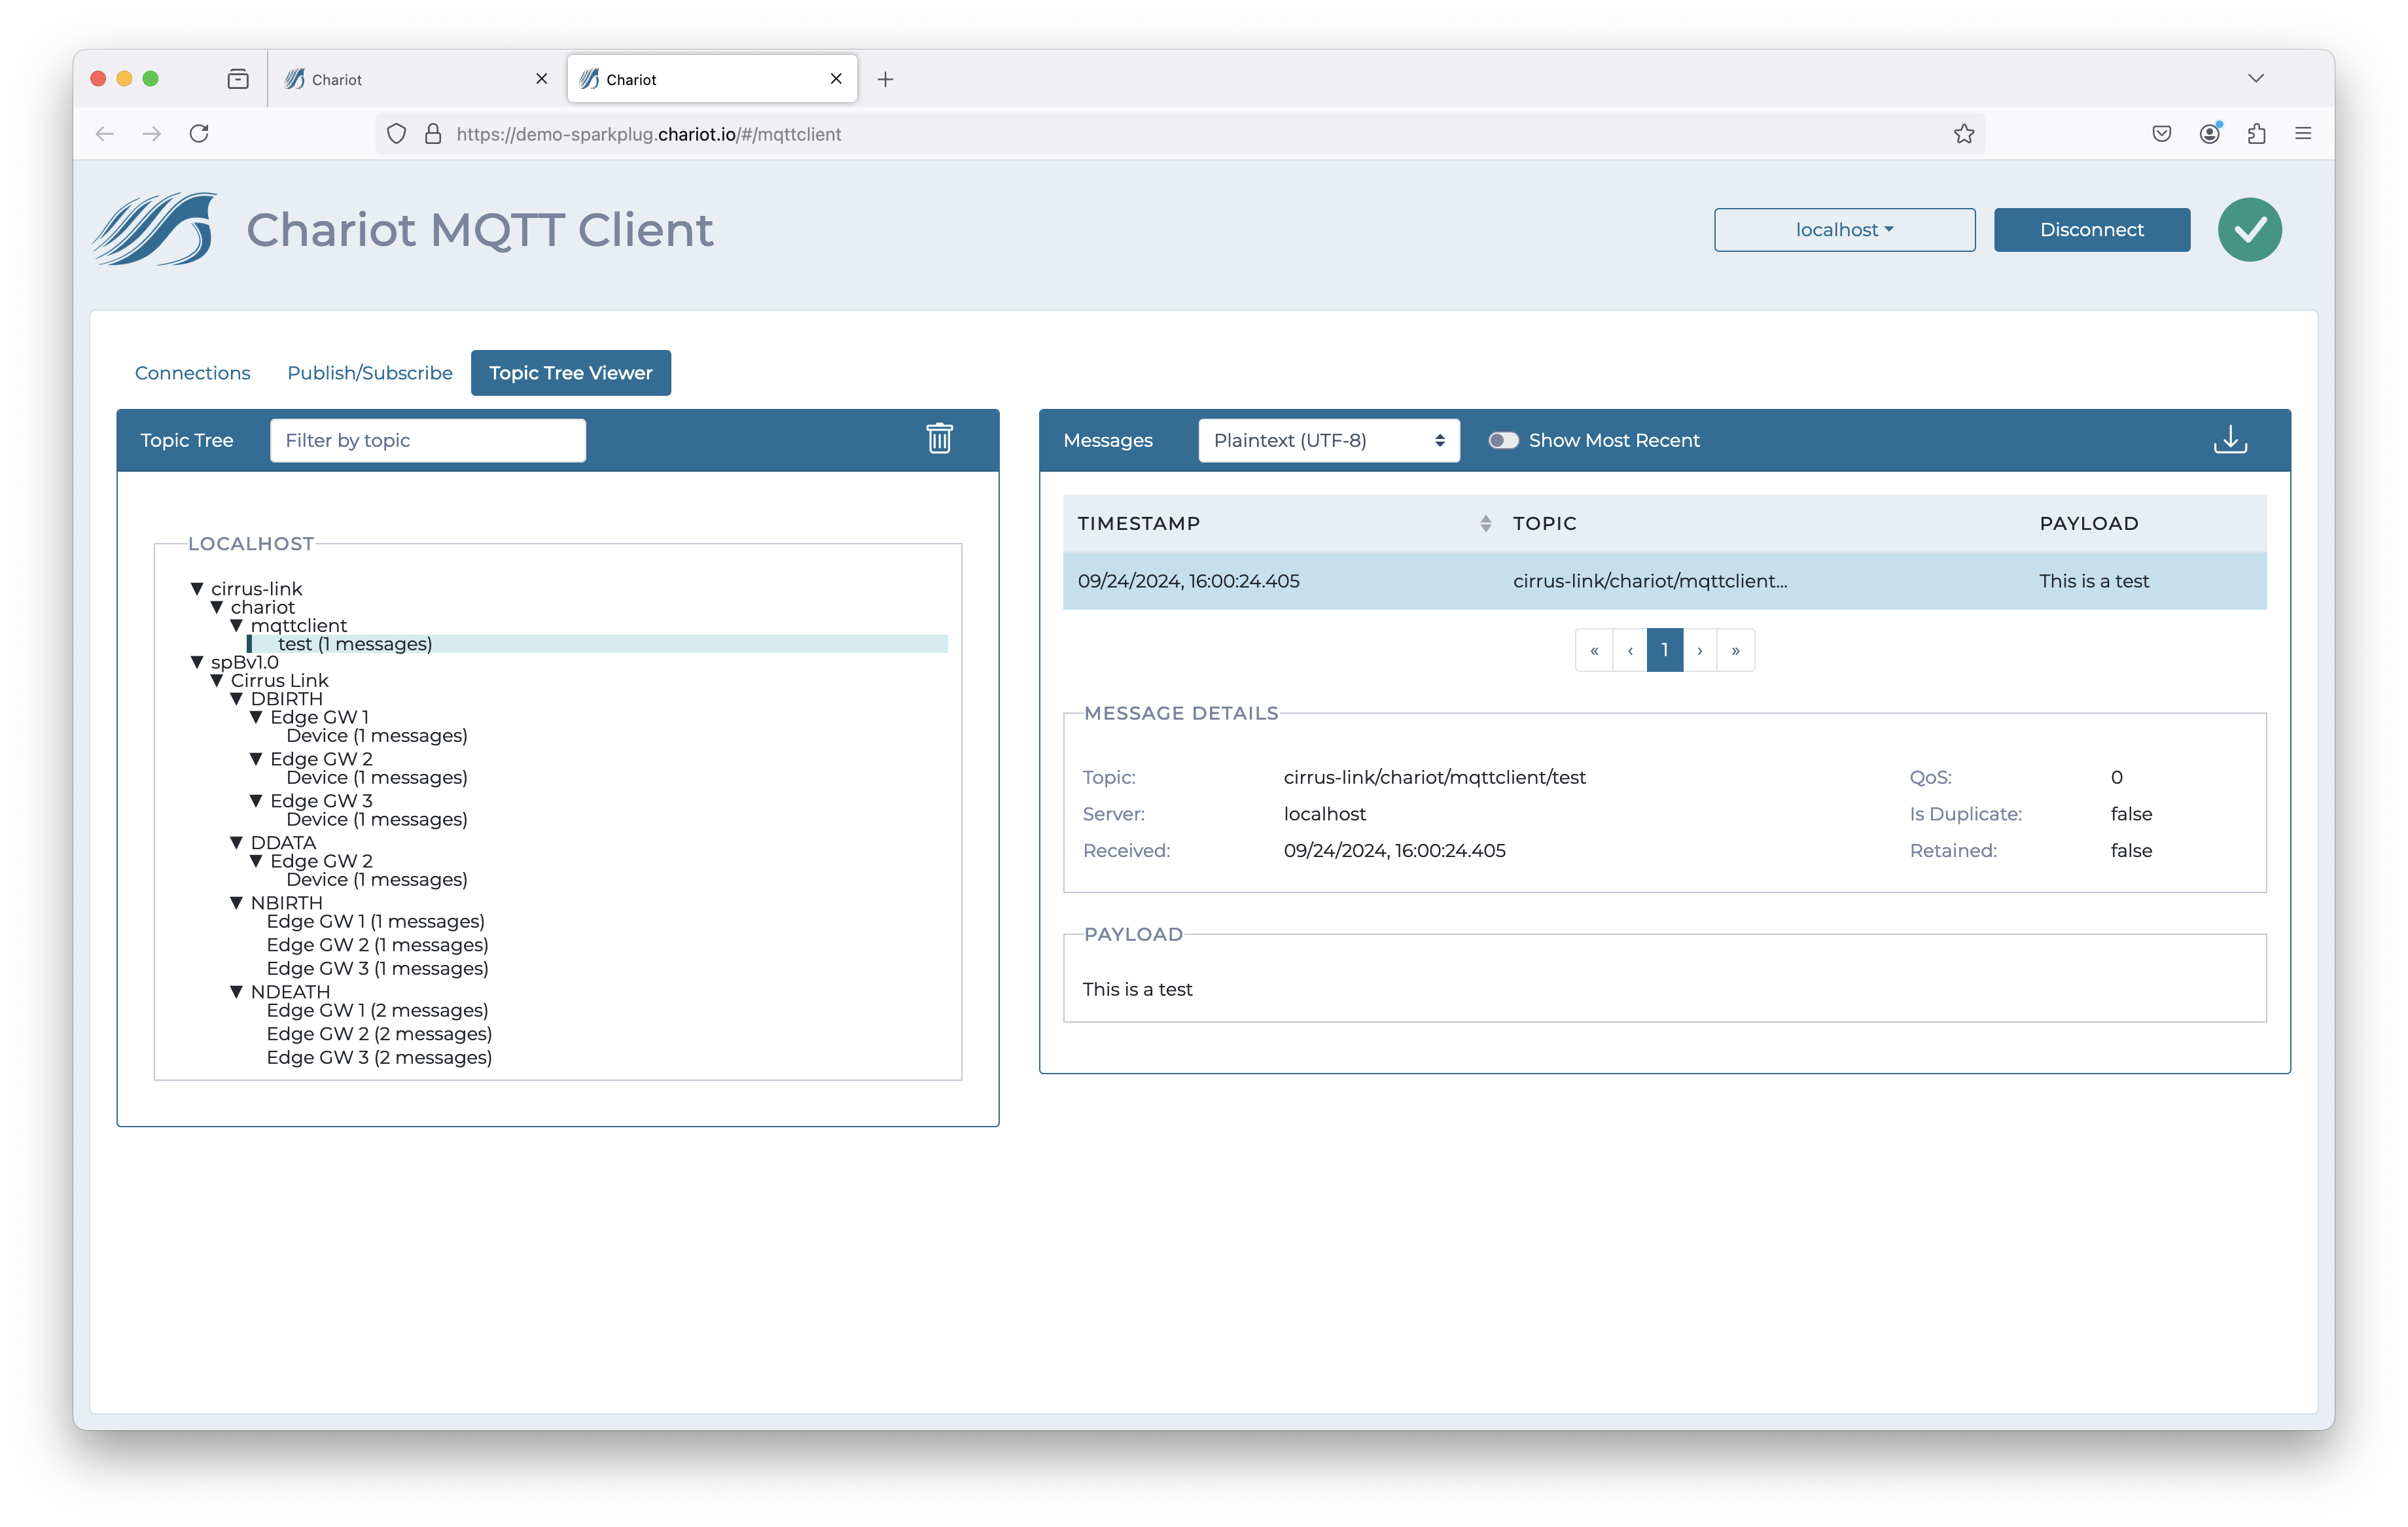Open the list all tabs chevron
2408x1527 pixels.
pos(2255,78)
